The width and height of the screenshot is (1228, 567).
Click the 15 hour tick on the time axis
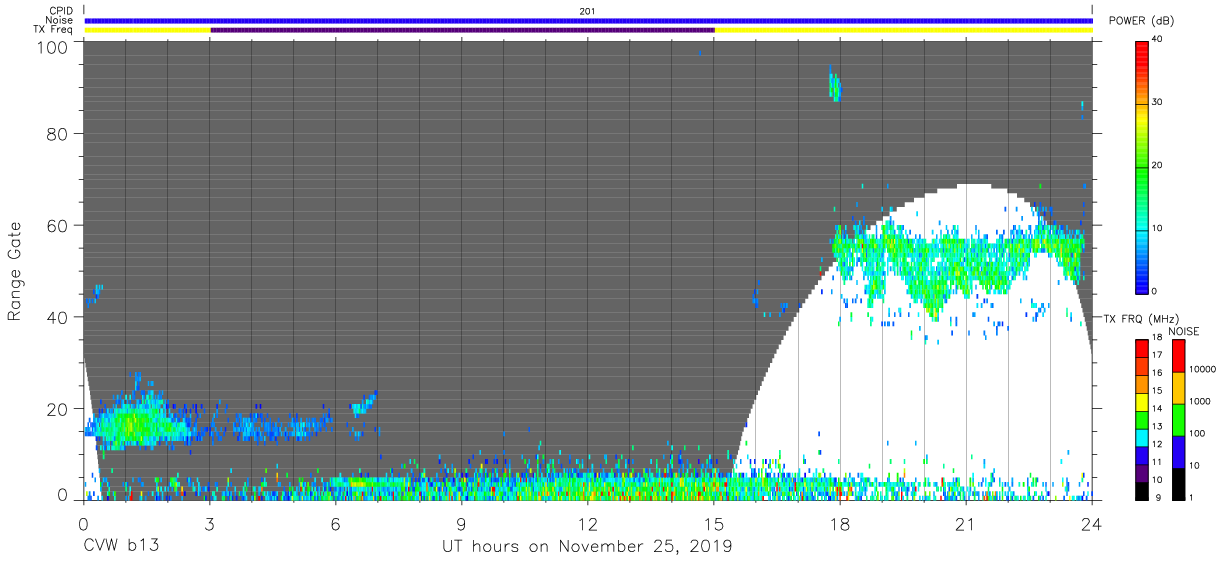point(713,523)
